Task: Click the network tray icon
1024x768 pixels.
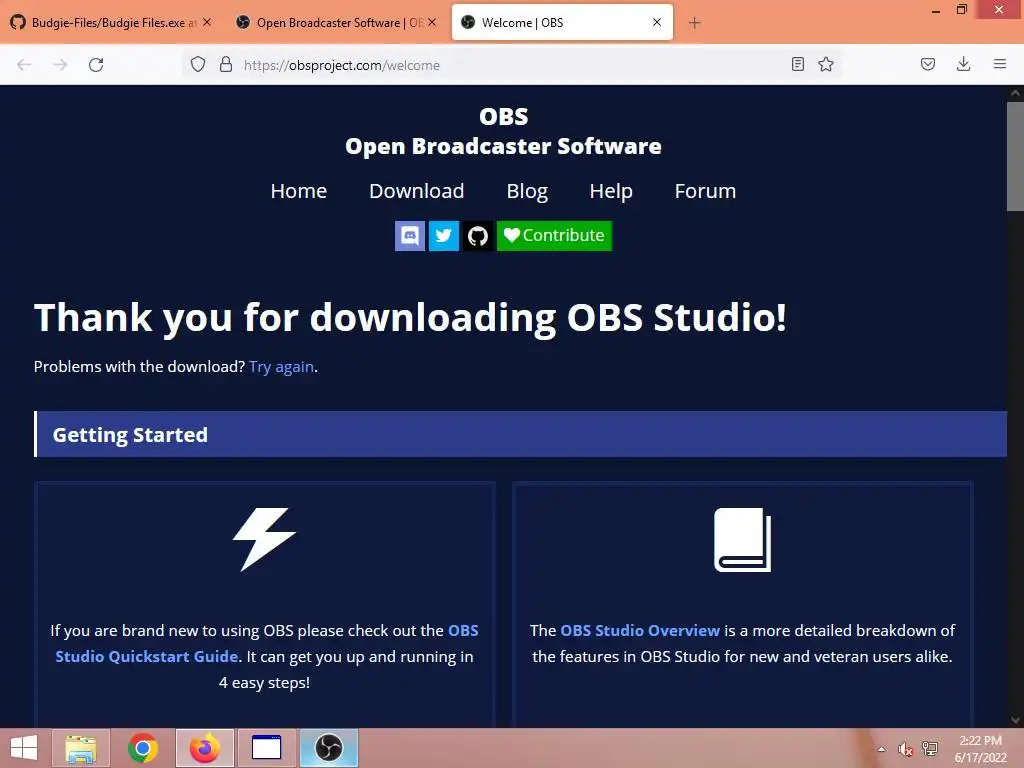Action: (929, 749)
